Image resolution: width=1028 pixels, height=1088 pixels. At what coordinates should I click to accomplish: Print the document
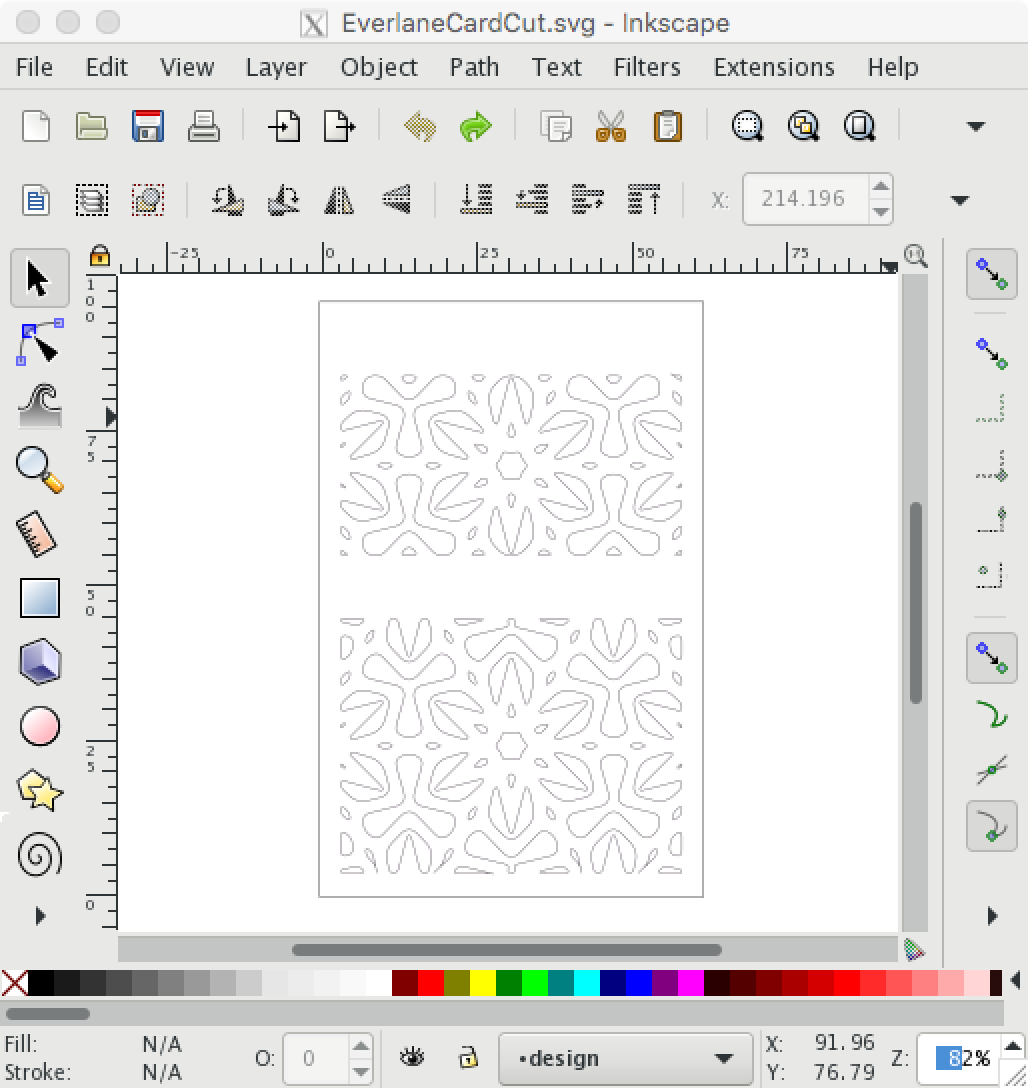(x=204, y=126)
